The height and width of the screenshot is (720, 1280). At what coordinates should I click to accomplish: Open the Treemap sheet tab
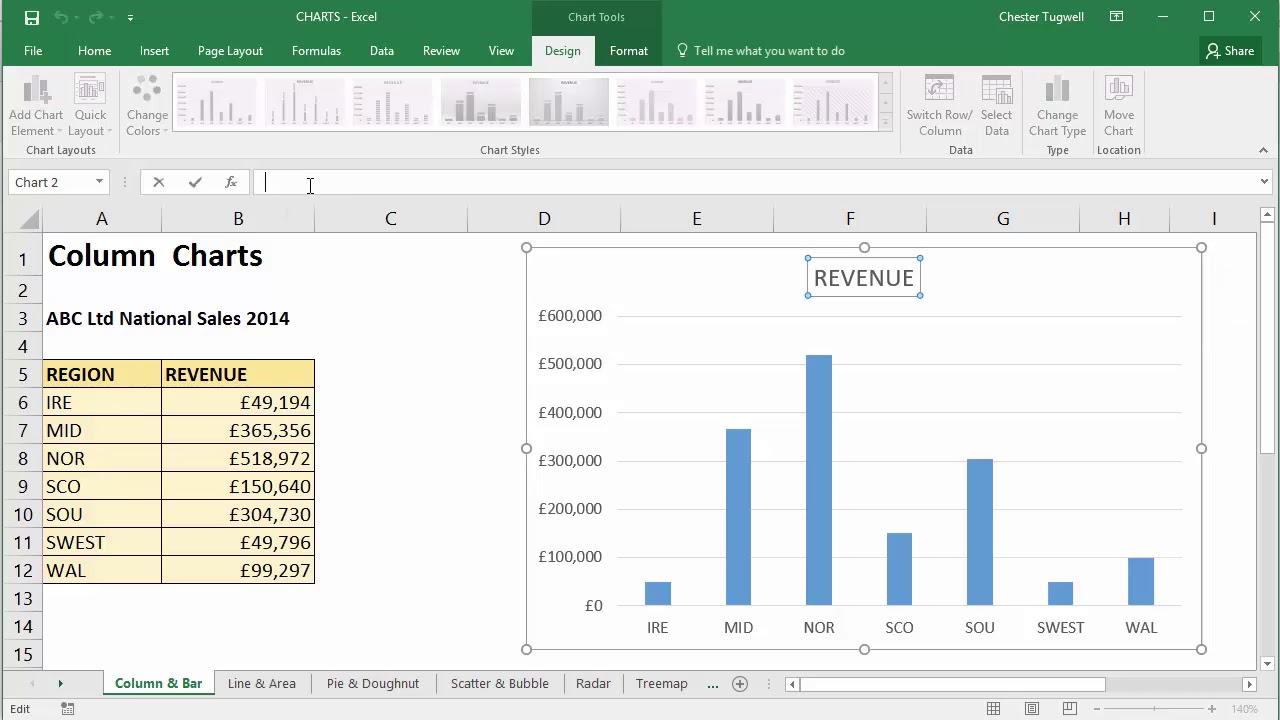662,683
